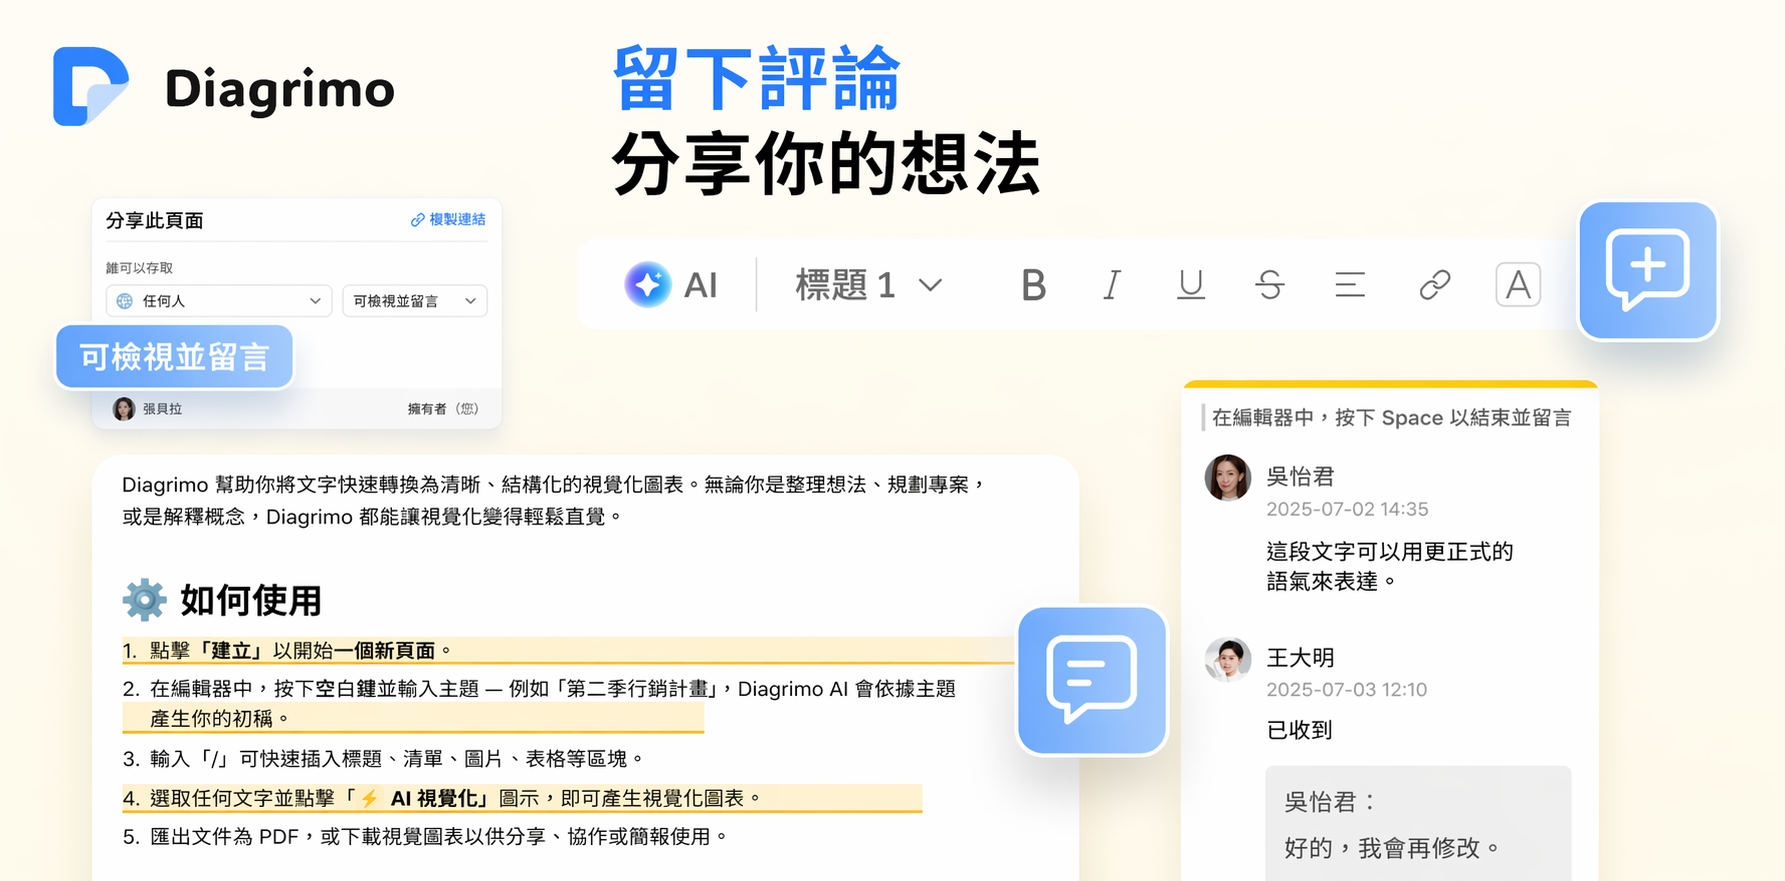The image size is (1785, 881).
Task: Click the globe icon next to 任何人
Action: tap(125, 301)
